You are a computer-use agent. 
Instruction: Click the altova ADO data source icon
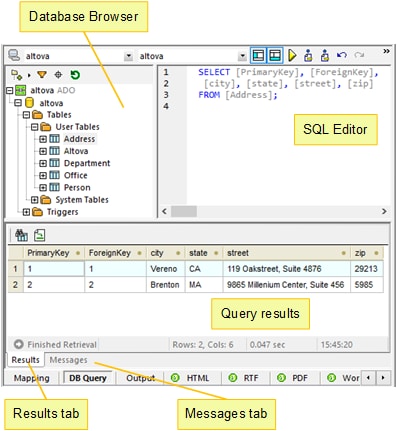coord(21,90)
